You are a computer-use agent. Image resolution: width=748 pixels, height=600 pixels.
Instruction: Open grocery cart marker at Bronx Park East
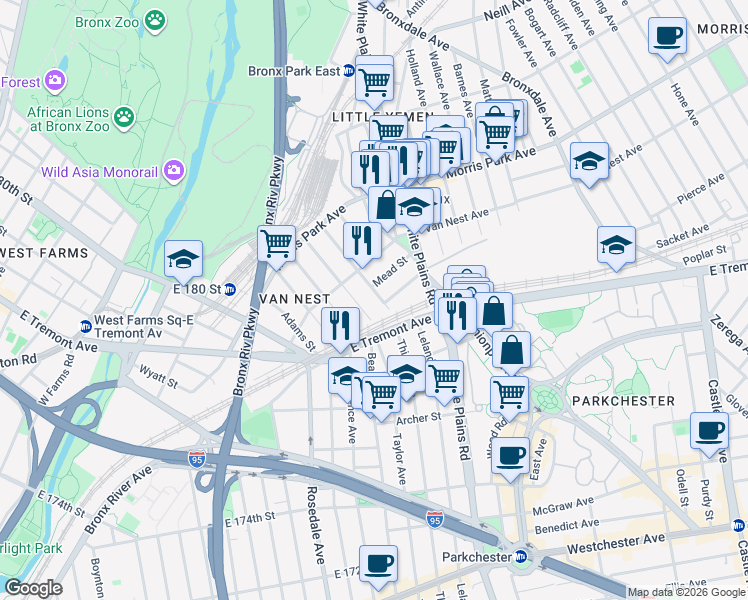(x=375, y=83)
